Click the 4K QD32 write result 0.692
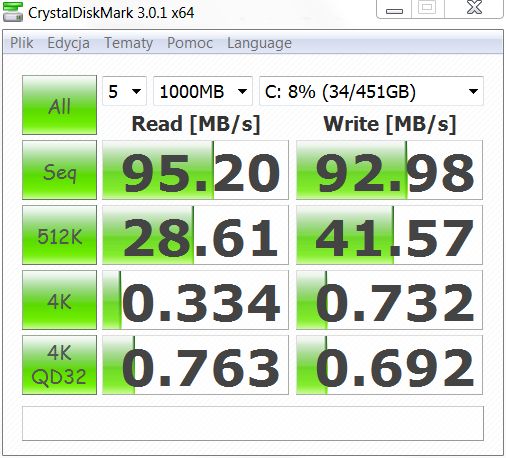Screen dimensions: 506x458 click(389, 365)
